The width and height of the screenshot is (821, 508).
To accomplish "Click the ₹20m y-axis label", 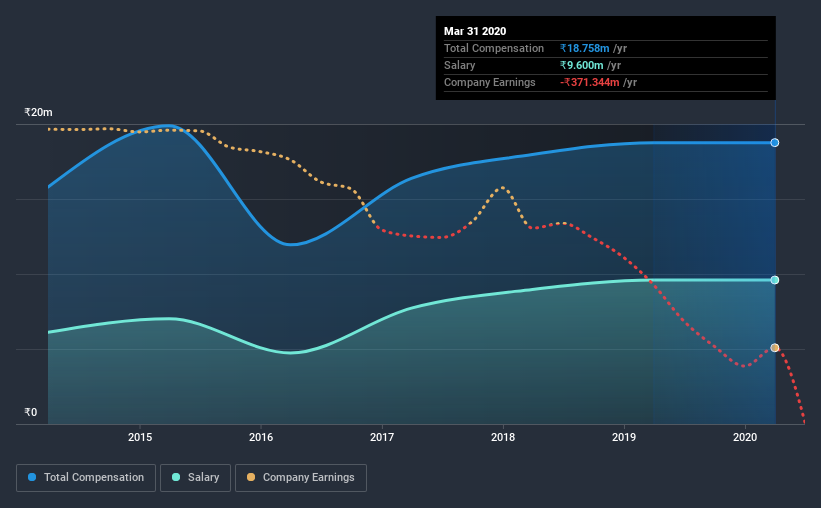I will click(38, 113).
